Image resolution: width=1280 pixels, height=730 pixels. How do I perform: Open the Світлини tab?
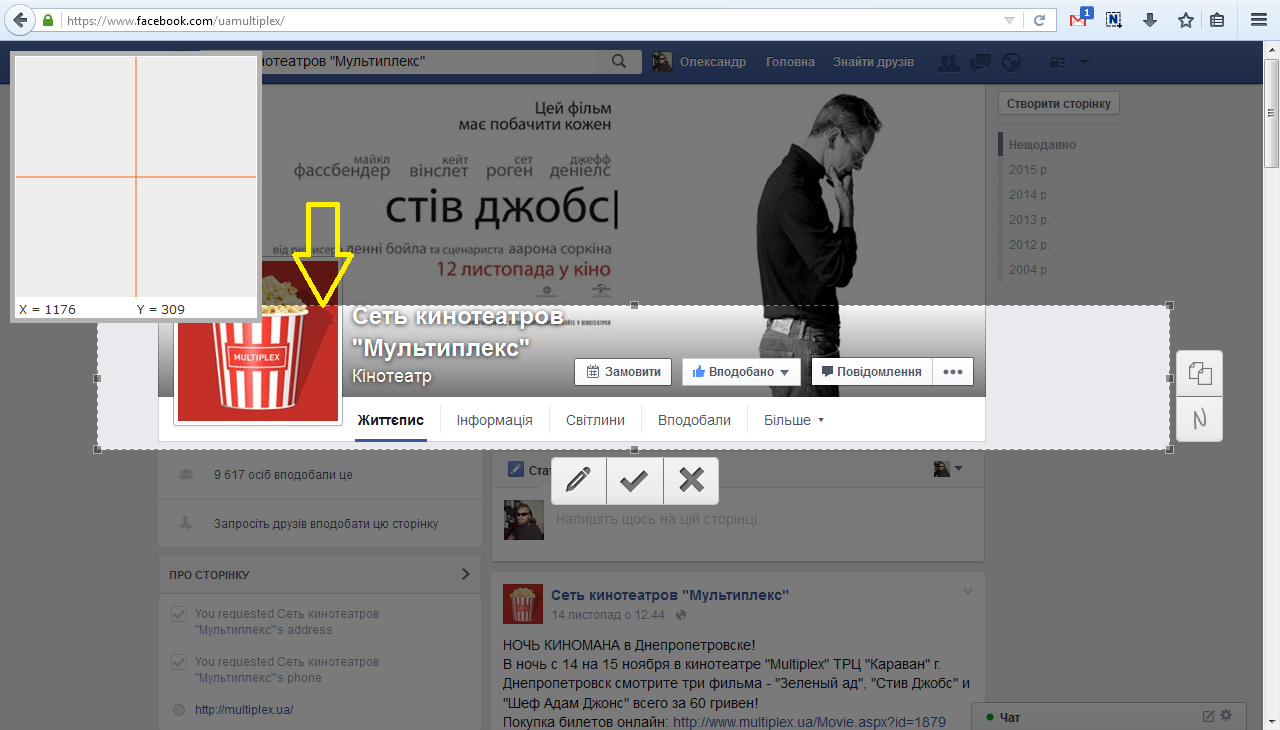(x=595, y=420)
